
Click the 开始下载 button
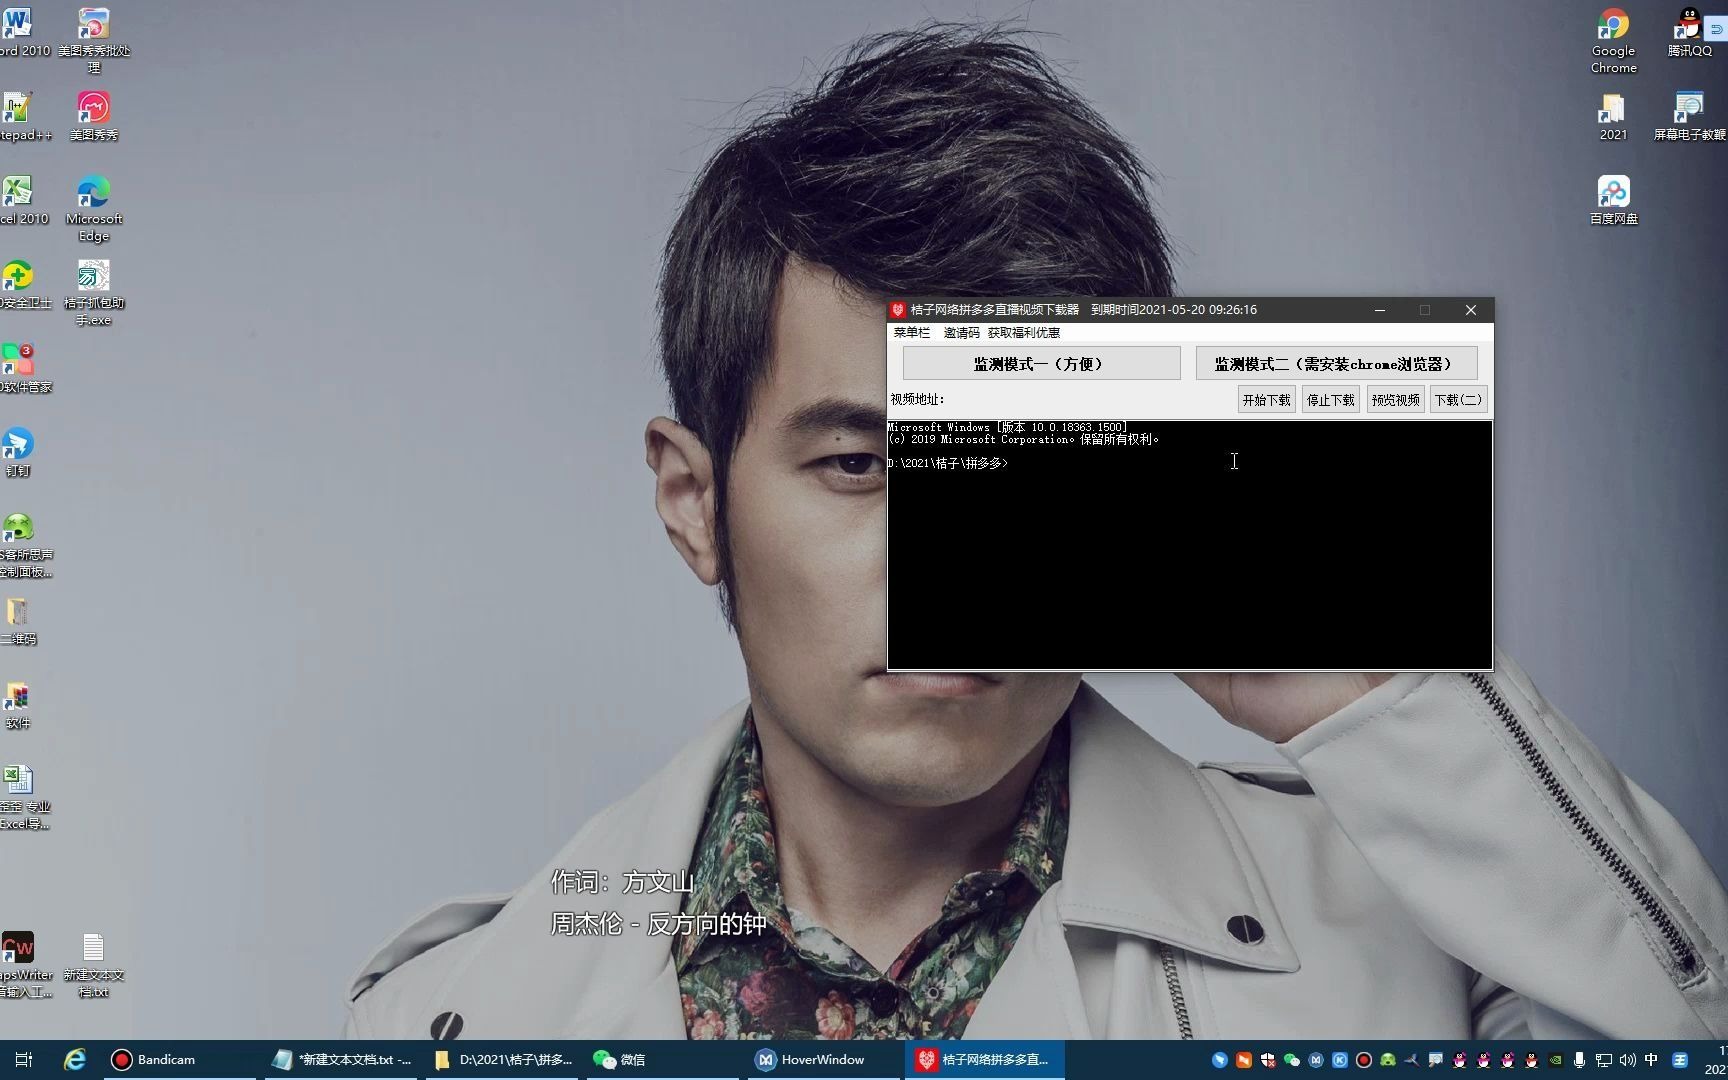pos(1266,400)
